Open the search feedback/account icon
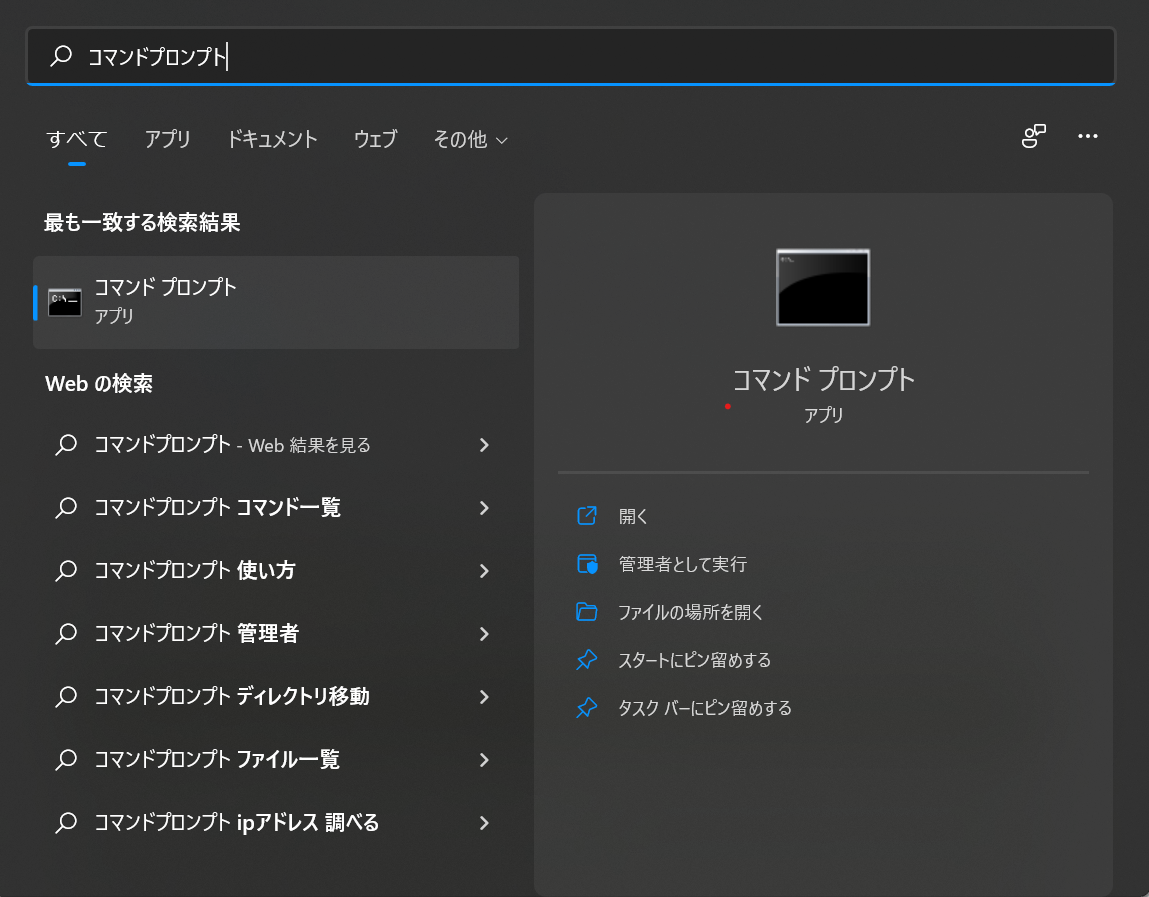 pos(1033,136)
